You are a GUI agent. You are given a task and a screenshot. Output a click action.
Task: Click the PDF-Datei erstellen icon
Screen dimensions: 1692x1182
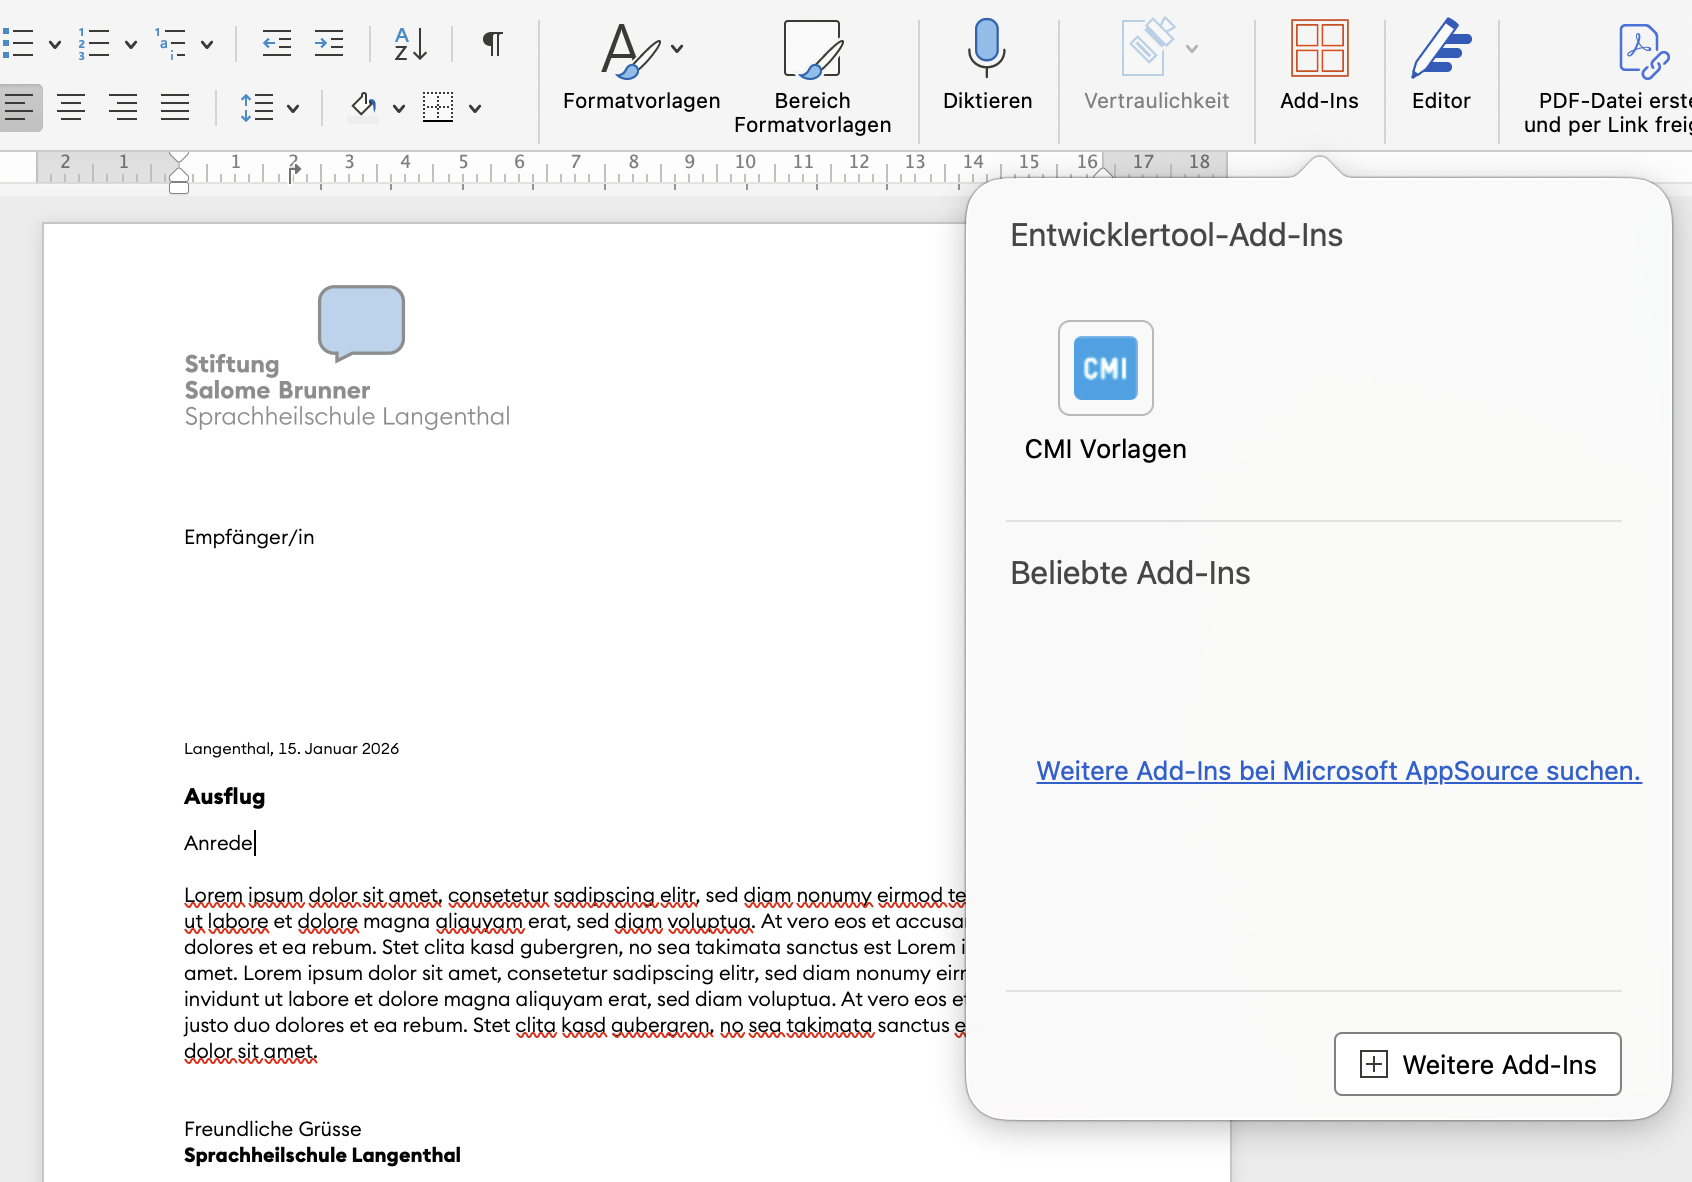(x=1641, y=52)
